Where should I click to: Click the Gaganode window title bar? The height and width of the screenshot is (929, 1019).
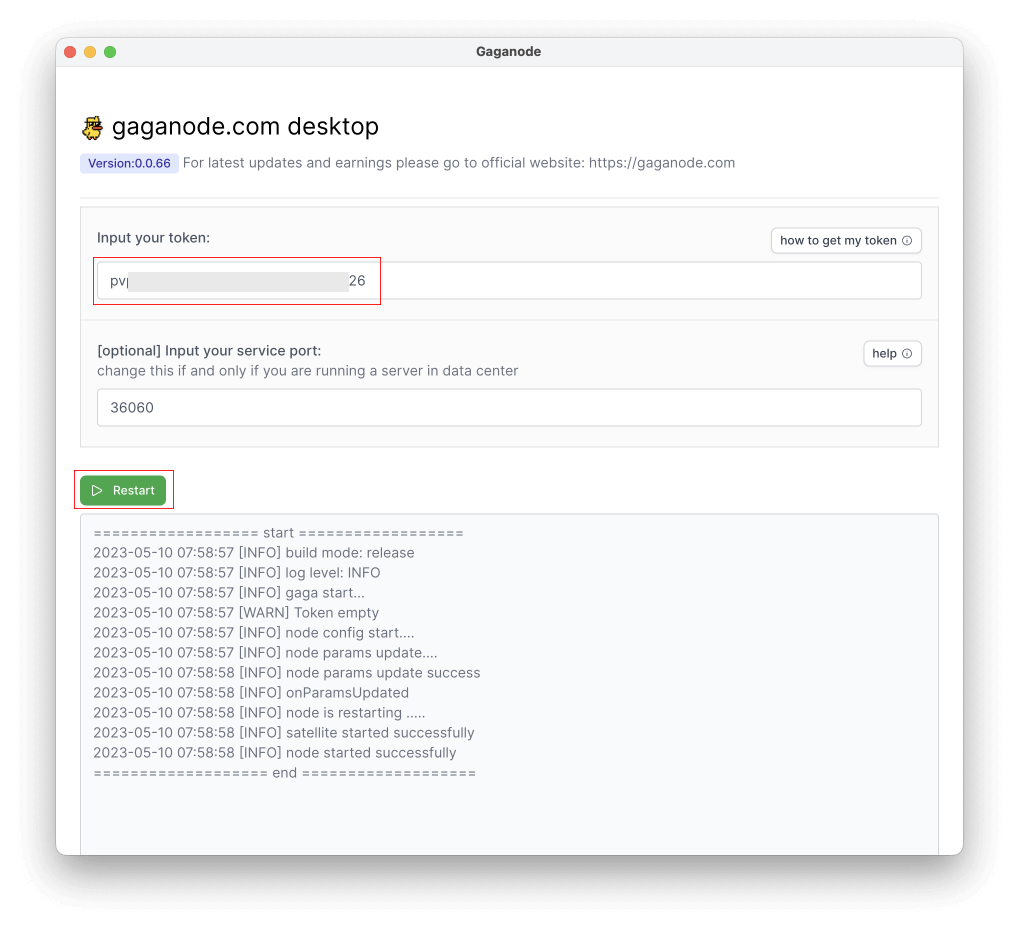tap(508, 52)
